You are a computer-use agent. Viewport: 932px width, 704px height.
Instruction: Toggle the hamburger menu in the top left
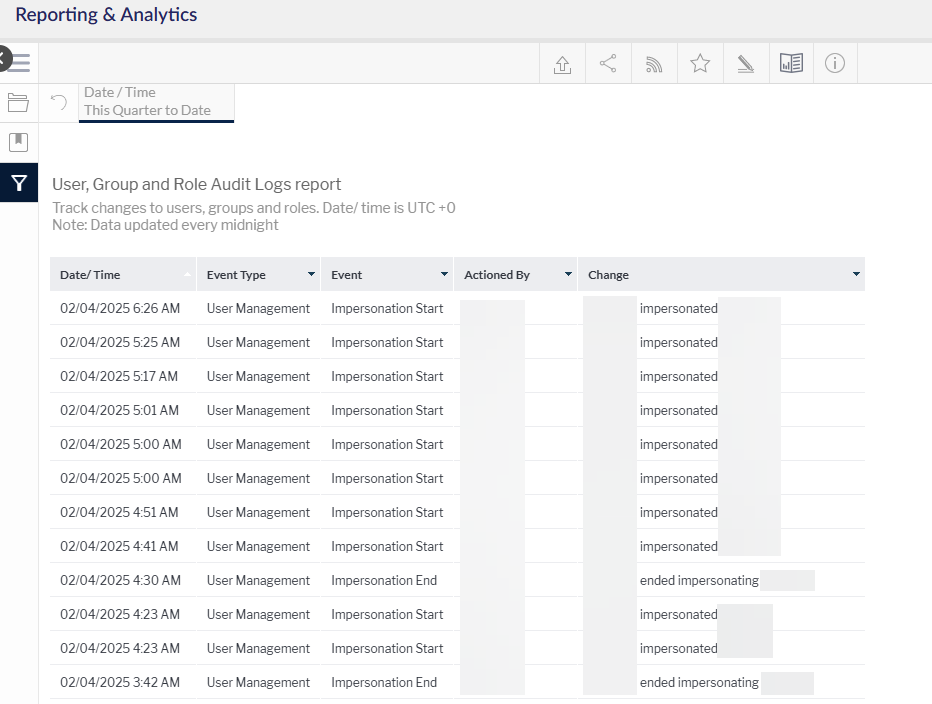(20, 63)
